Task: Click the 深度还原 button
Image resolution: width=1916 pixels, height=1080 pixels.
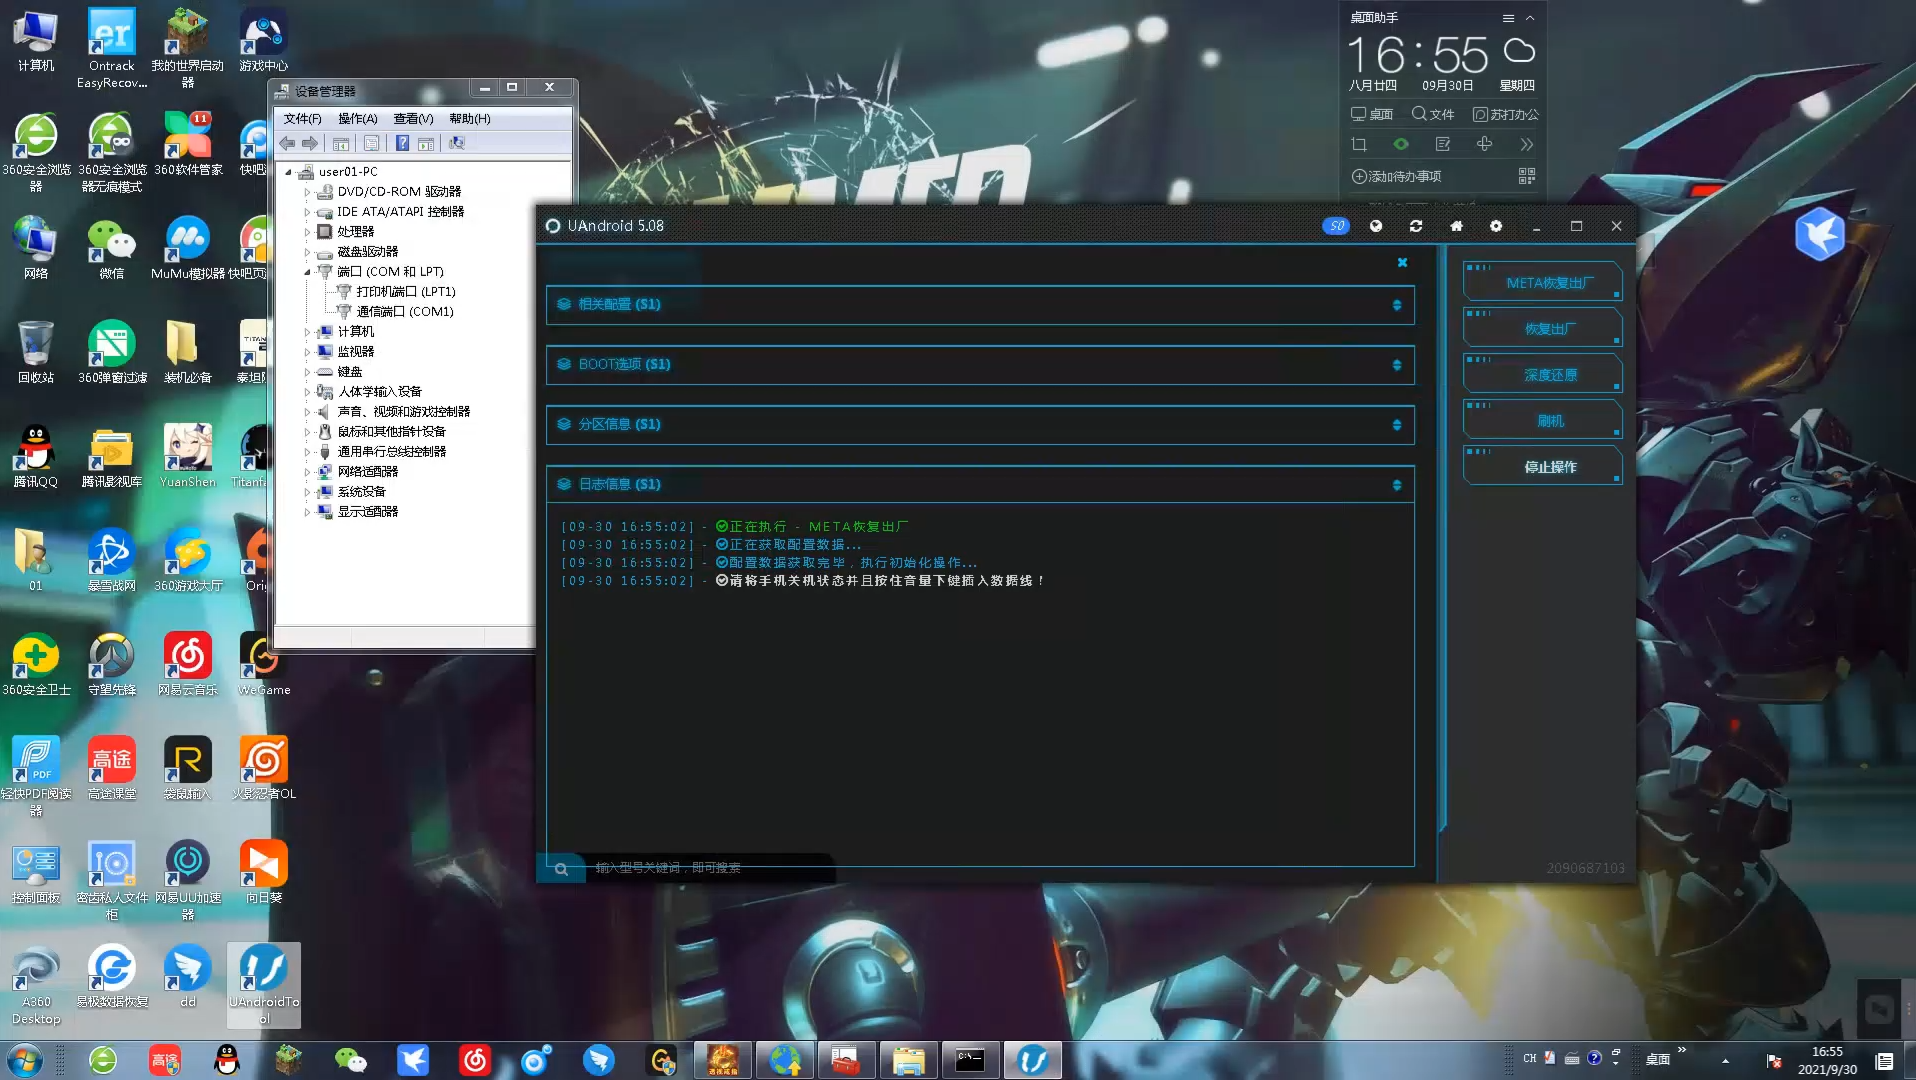Action: (1542, 375)
